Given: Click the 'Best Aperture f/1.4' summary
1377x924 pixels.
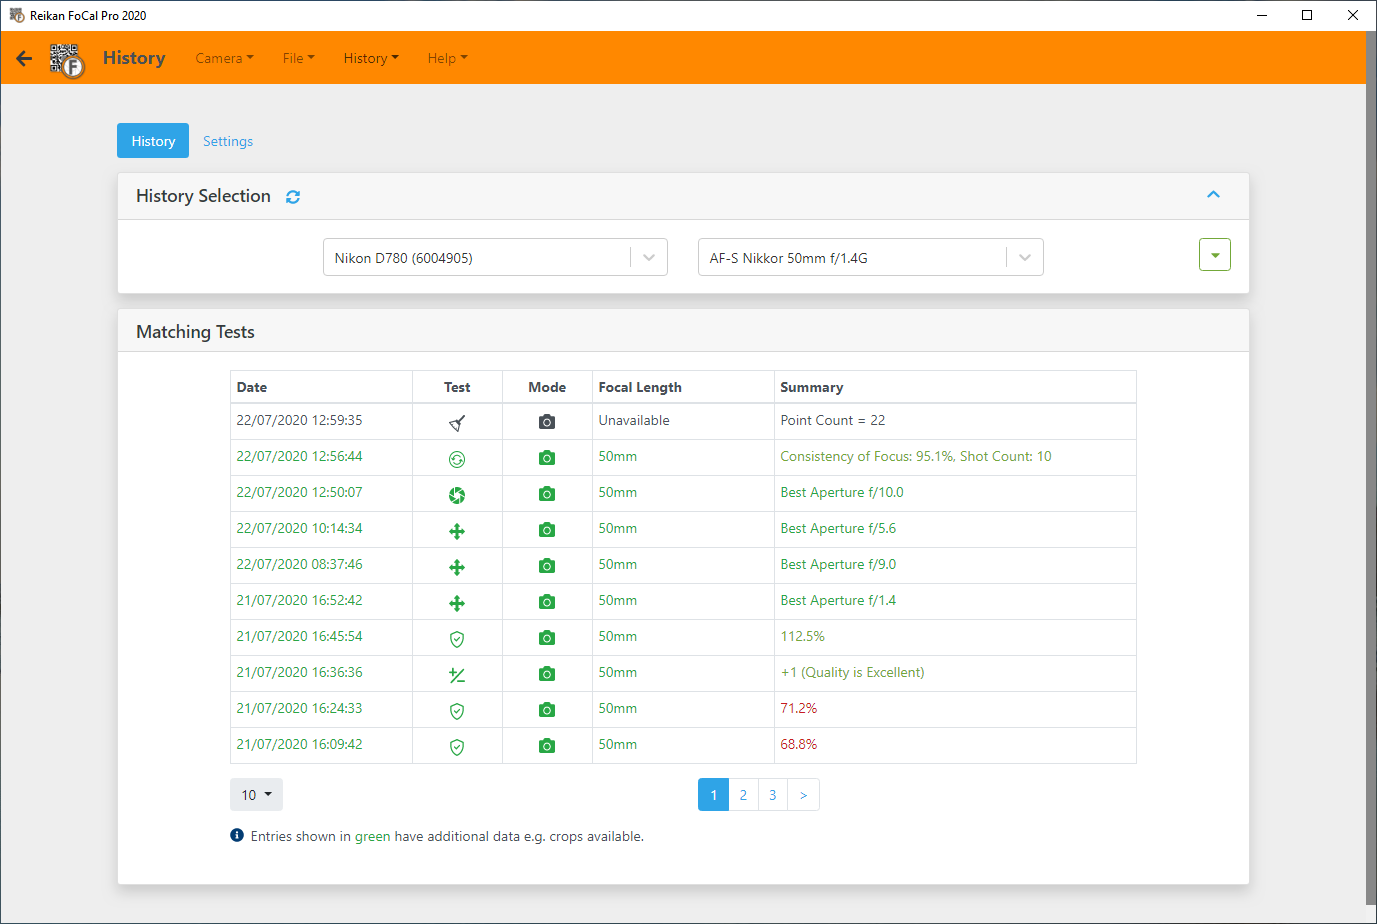Looking at the screenshot, I should 838,600.
